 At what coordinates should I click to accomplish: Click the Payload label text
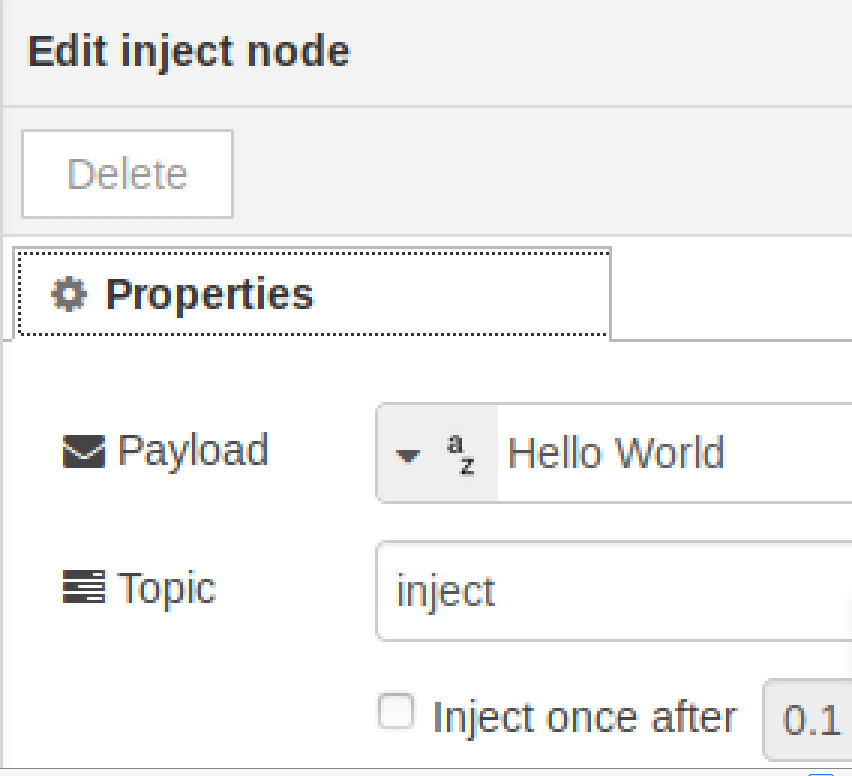click(193, 451)
